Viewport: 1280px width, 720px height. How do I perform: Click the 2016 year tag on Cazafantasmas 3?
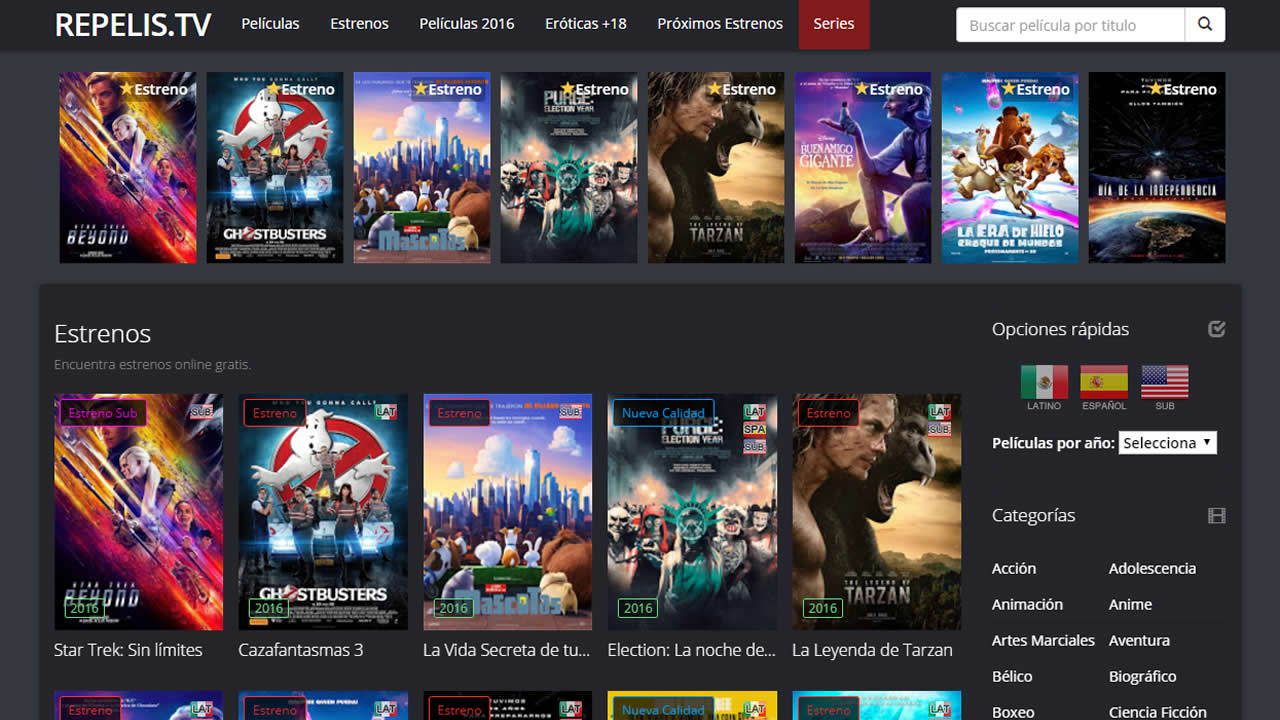(269, 608)
